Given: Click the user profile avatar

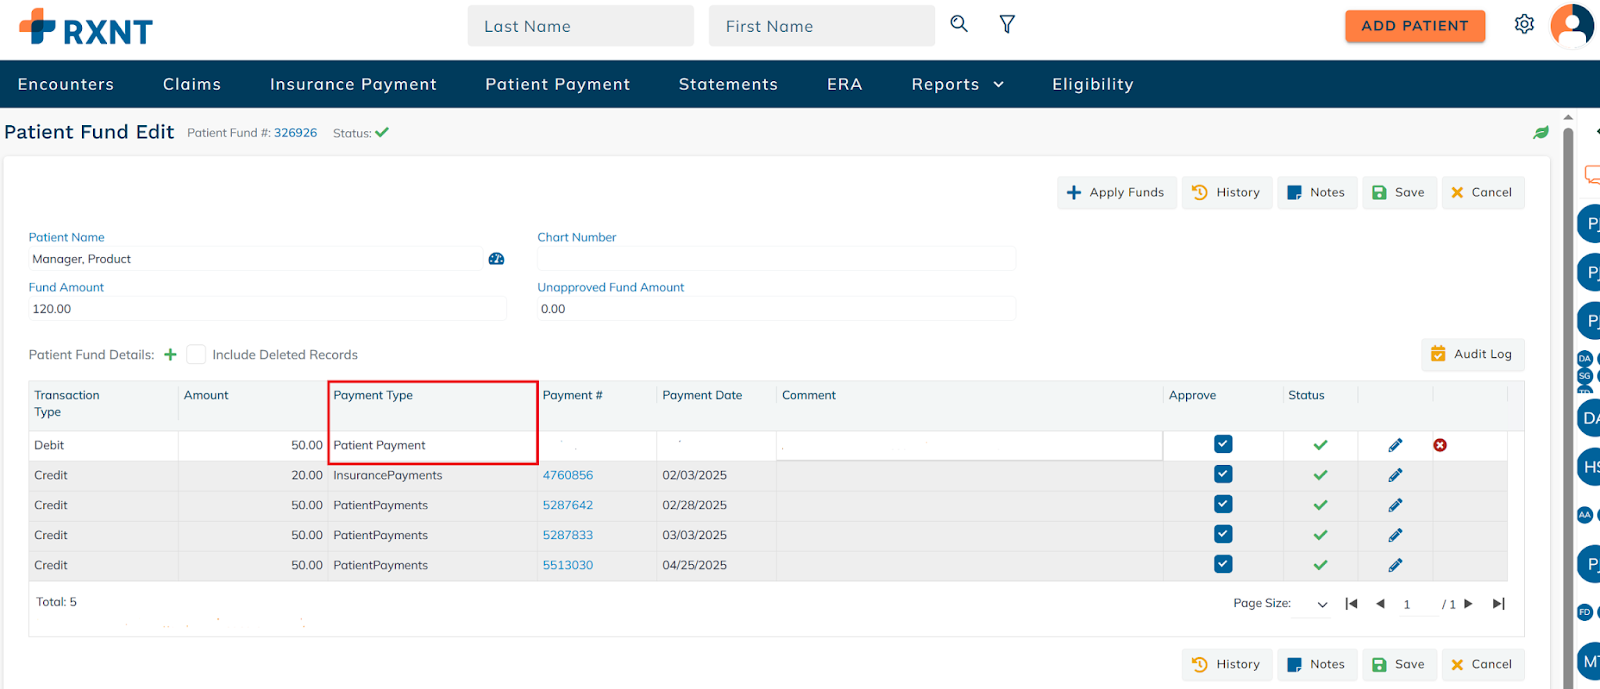Looking at the screenshot, I should [x=1571, y=25].
